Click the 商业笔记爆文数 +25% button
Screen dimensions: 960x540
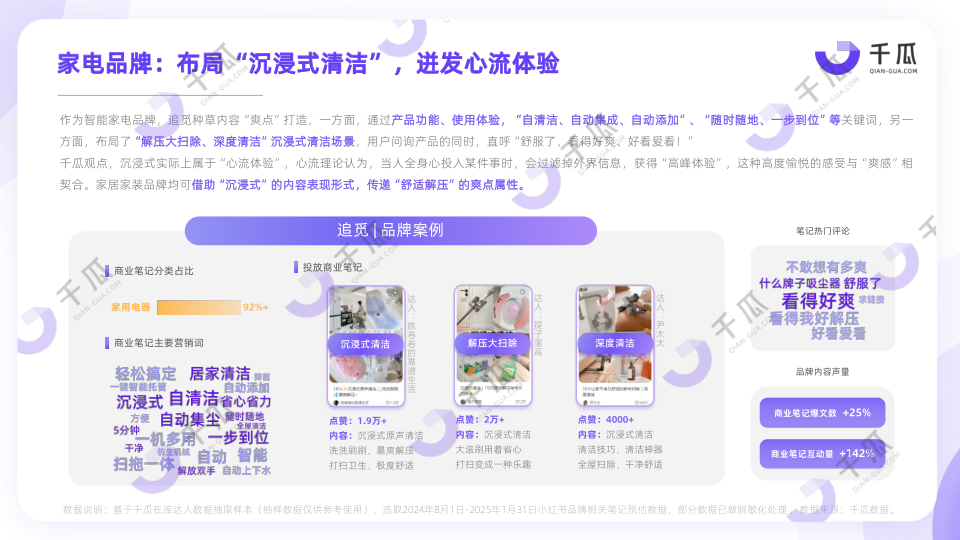click(822, 413)
